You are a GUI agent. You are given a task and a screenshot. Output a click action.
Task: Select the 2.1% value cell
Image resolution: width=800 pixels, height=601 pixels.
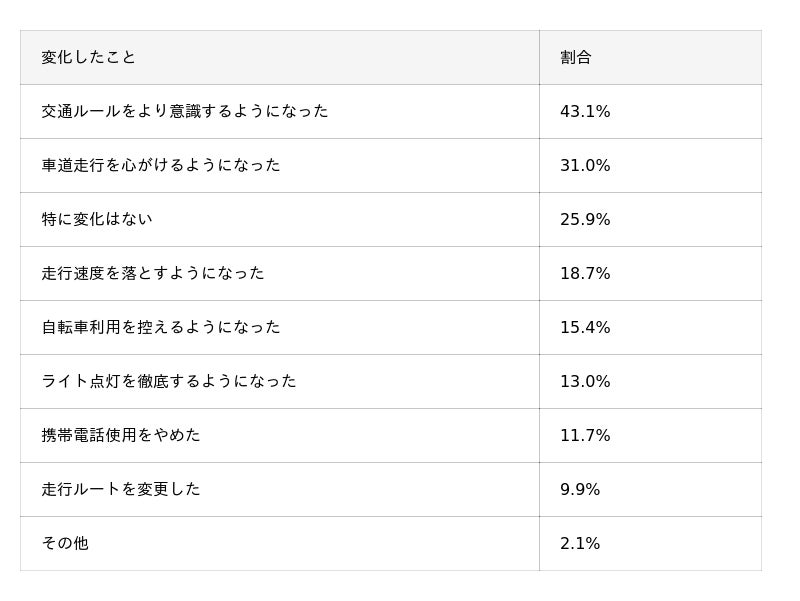[x=651, y=543]
